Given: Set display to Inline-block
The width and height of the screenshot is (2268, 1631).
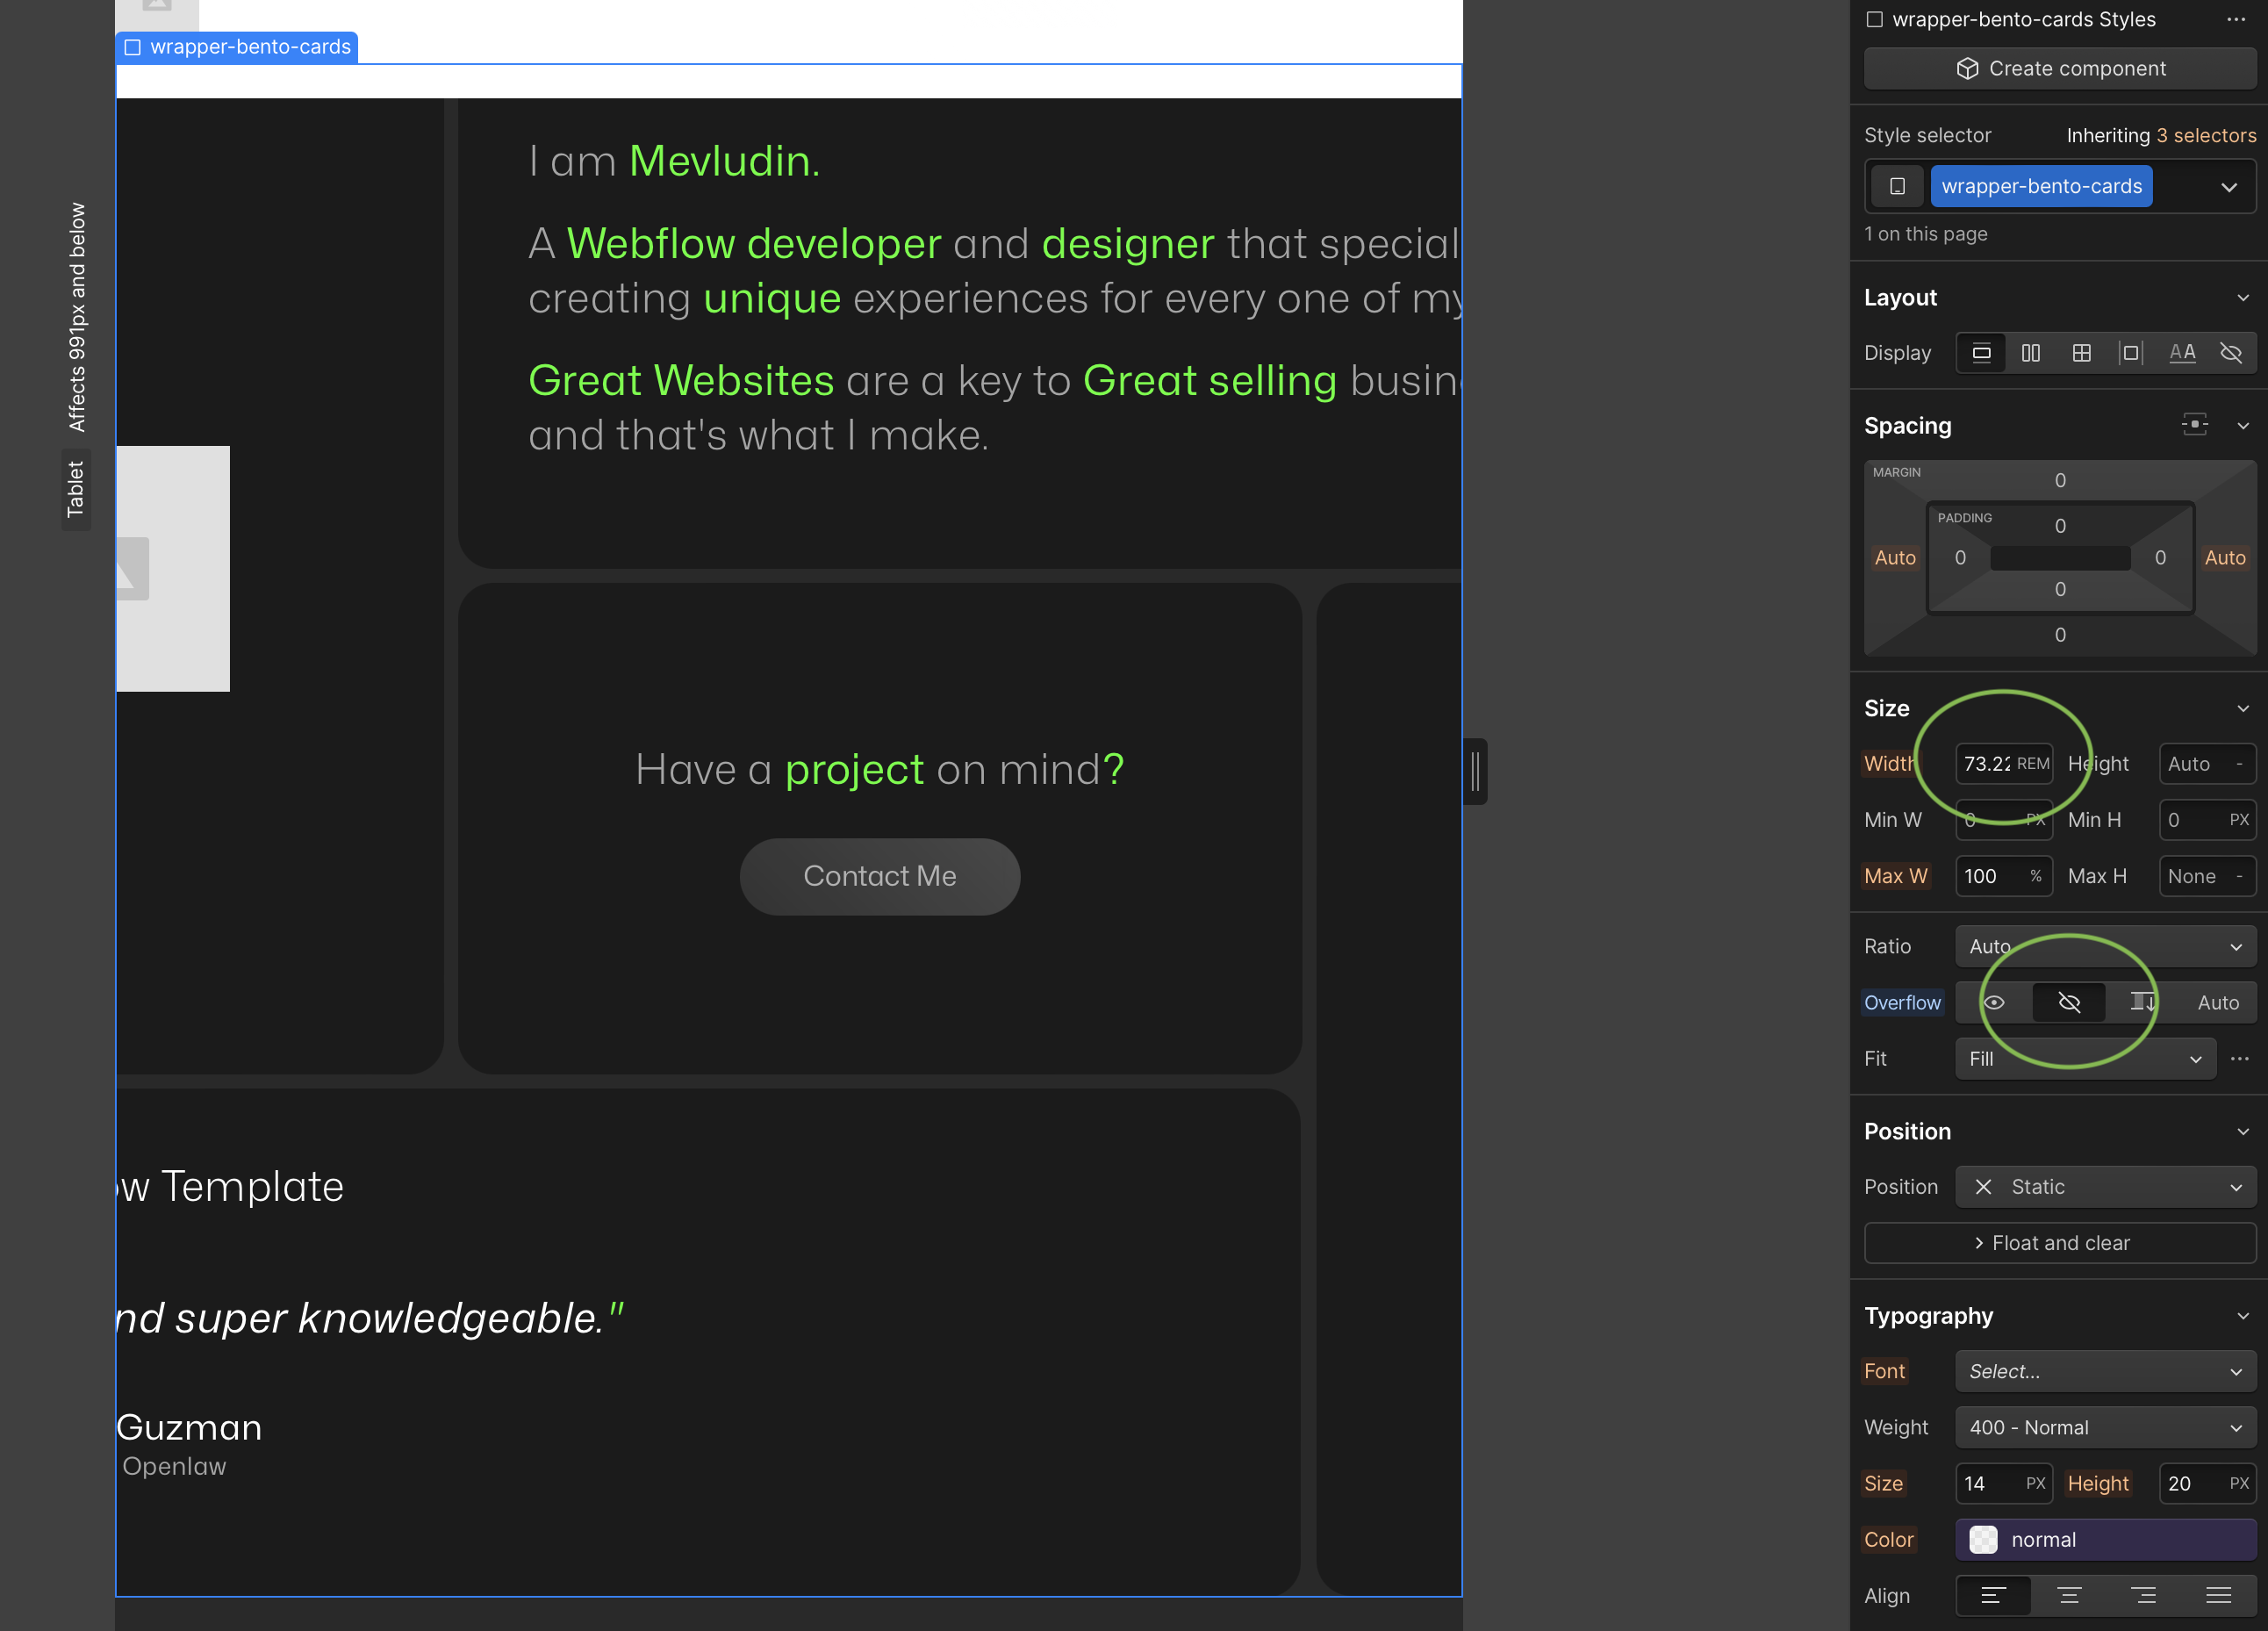Looking at the screenshot, I should (x=2131, y=353).
